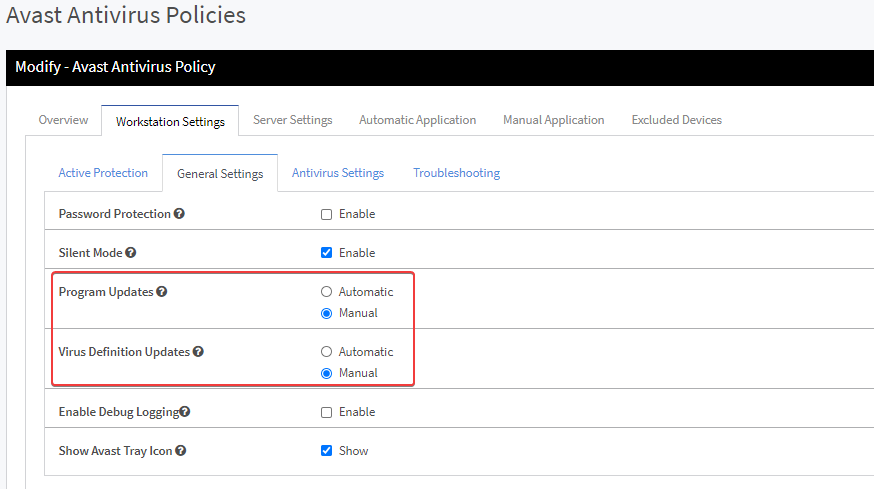Open Enable Debug Logging help icon

tap(184, 411)
